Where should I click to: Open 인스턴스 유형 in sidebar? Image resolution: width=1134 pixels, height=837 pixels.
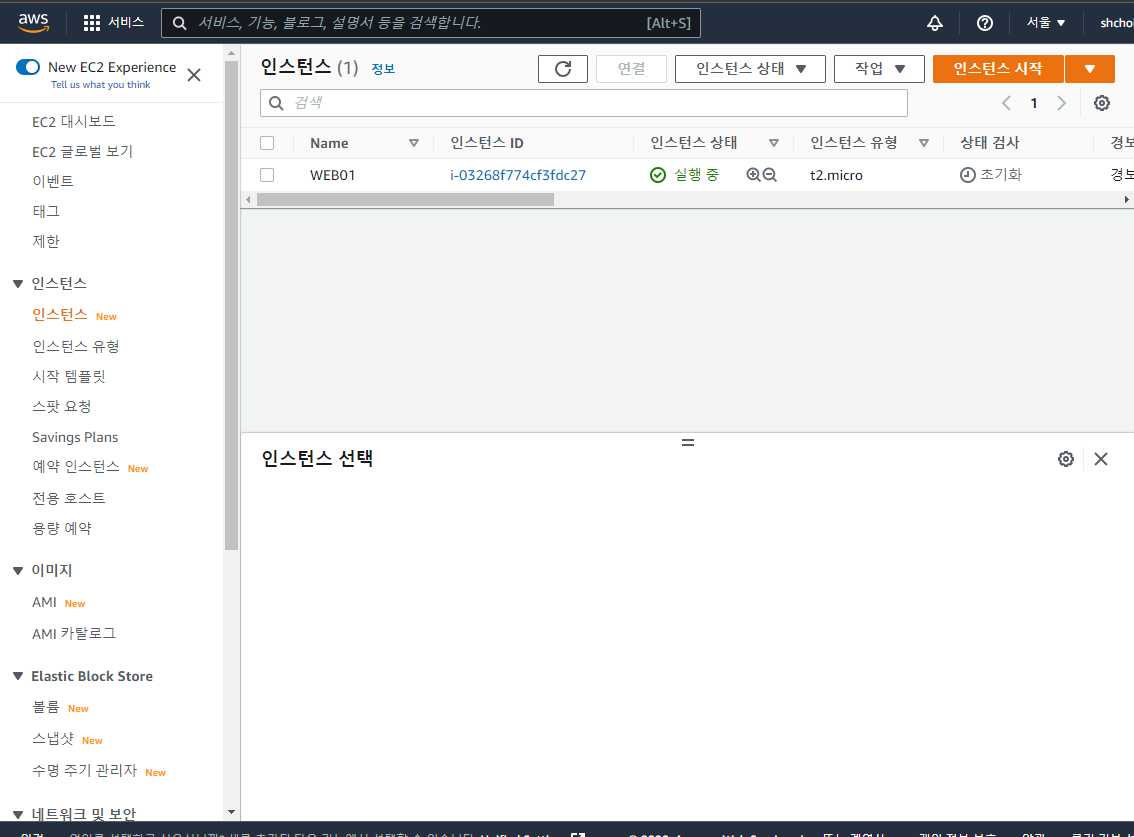pos(76,347)
